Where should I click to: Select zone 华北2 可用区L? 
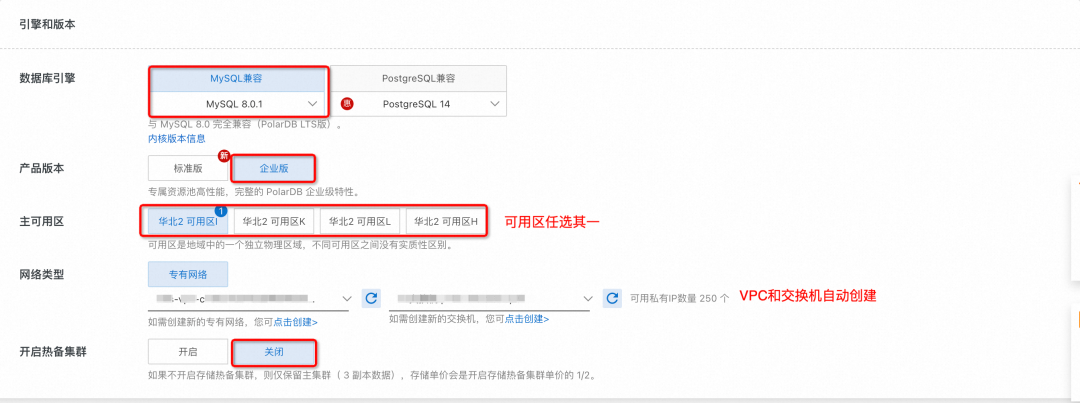coord(360,221)
